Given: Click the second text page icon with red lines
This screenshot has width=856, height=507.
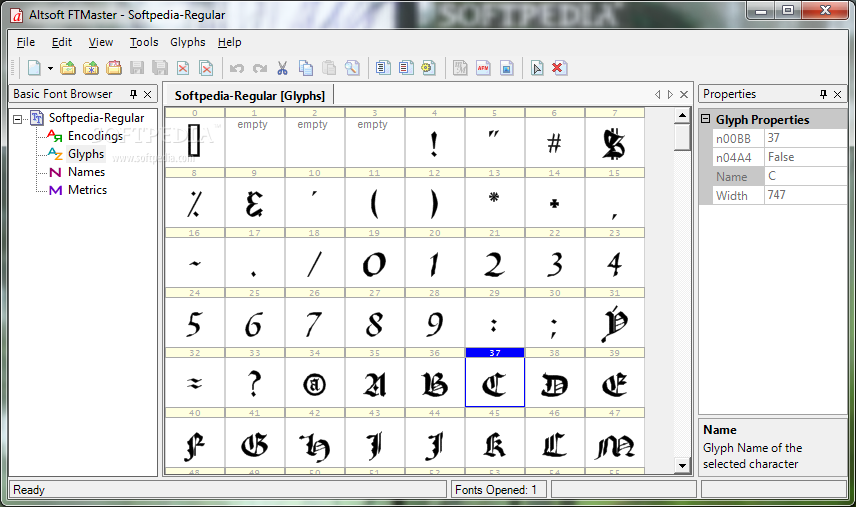Looking at the screenshot, I should [406, 68].
